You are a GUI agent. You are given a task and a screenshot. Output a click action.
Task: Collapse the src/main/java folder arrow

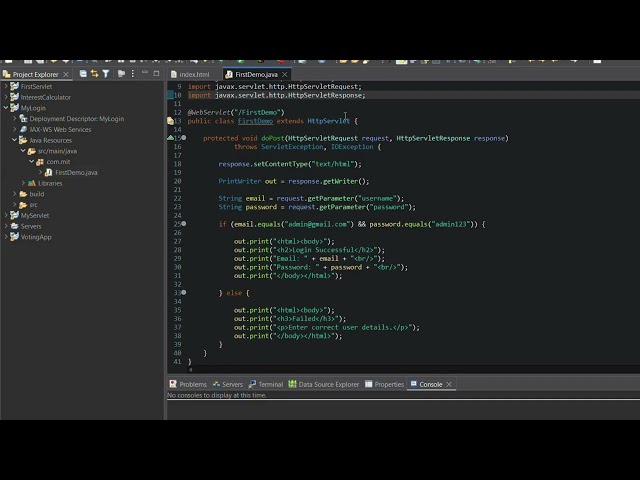23,151
